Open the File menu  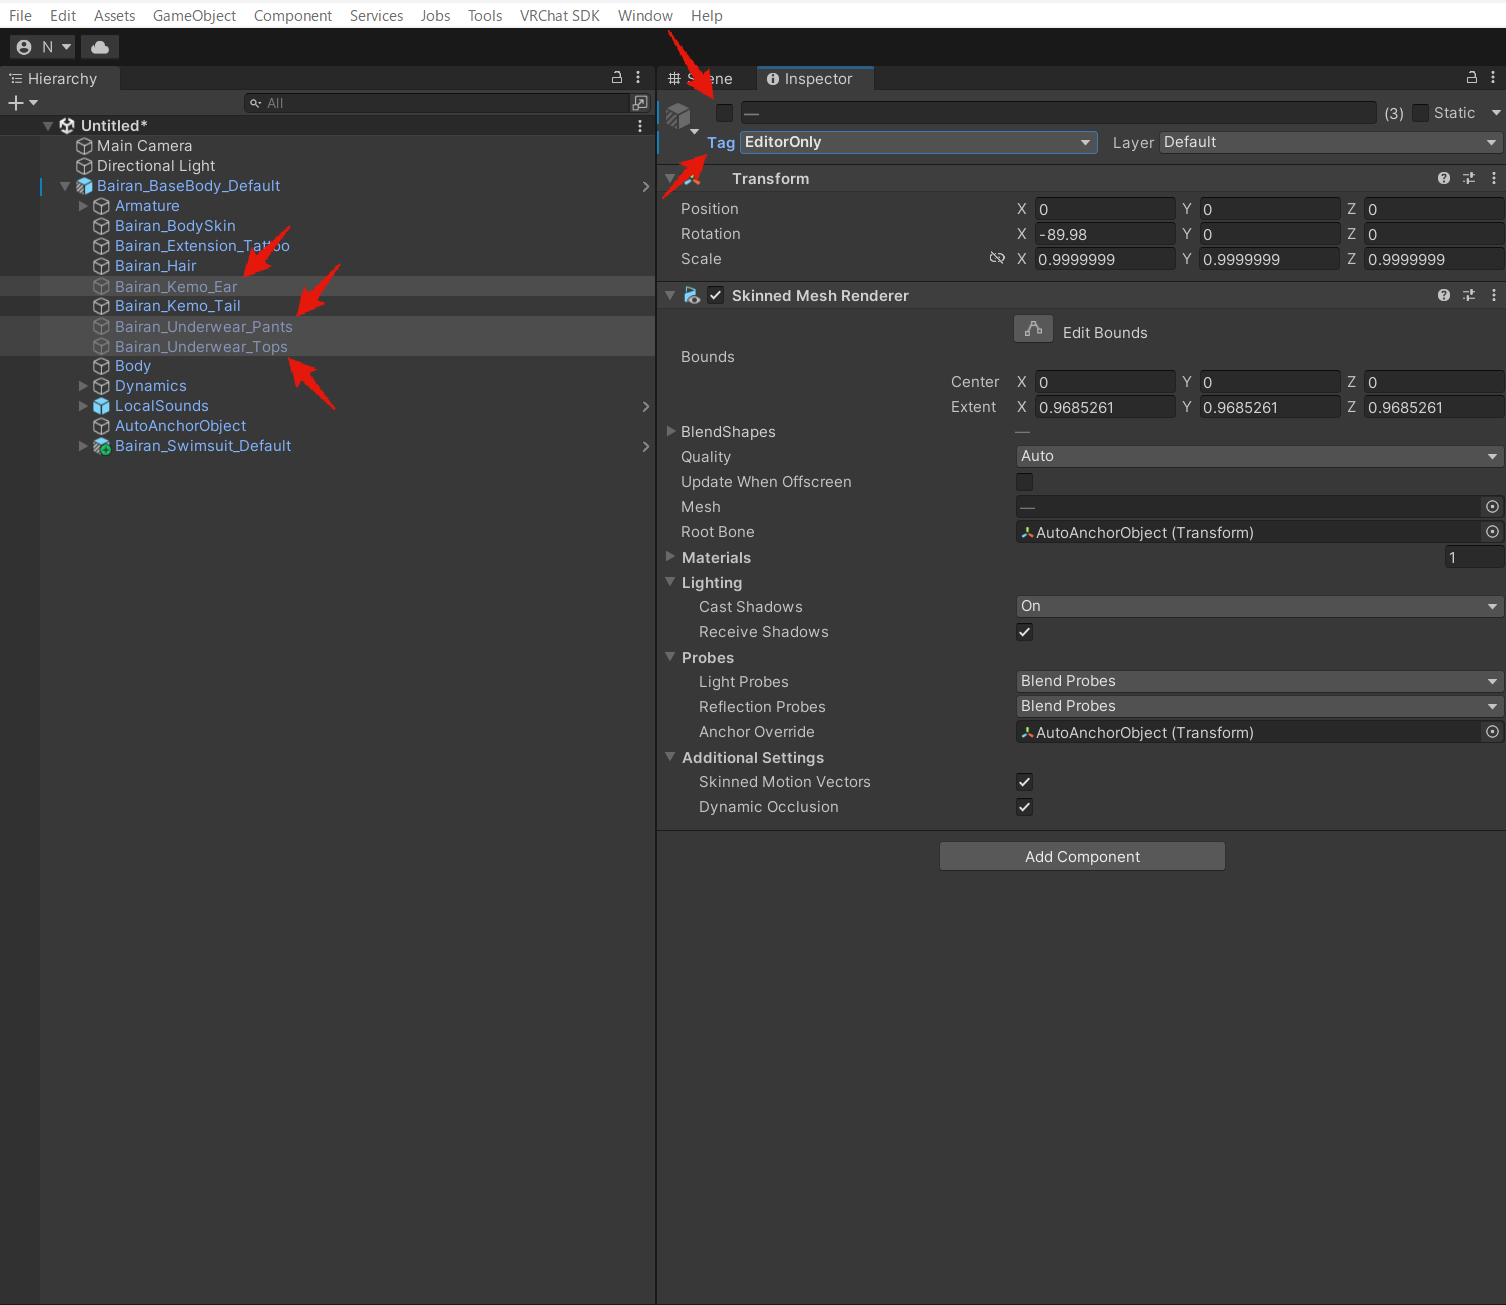pyautogui.click(x=20, y=15)
